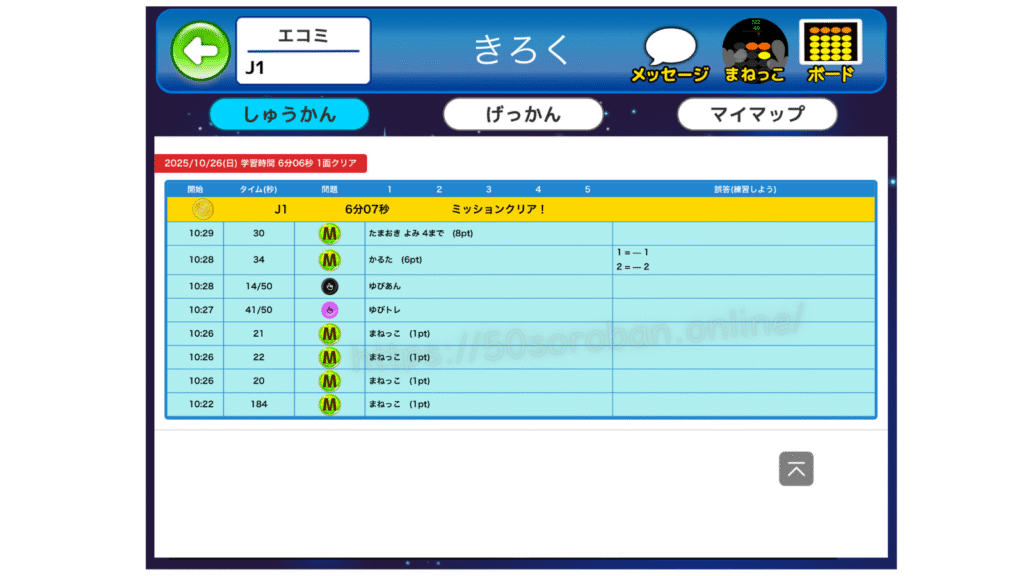Click the M icon in 21 seconds row
The image size is (1024, 576).
[329, 333]
